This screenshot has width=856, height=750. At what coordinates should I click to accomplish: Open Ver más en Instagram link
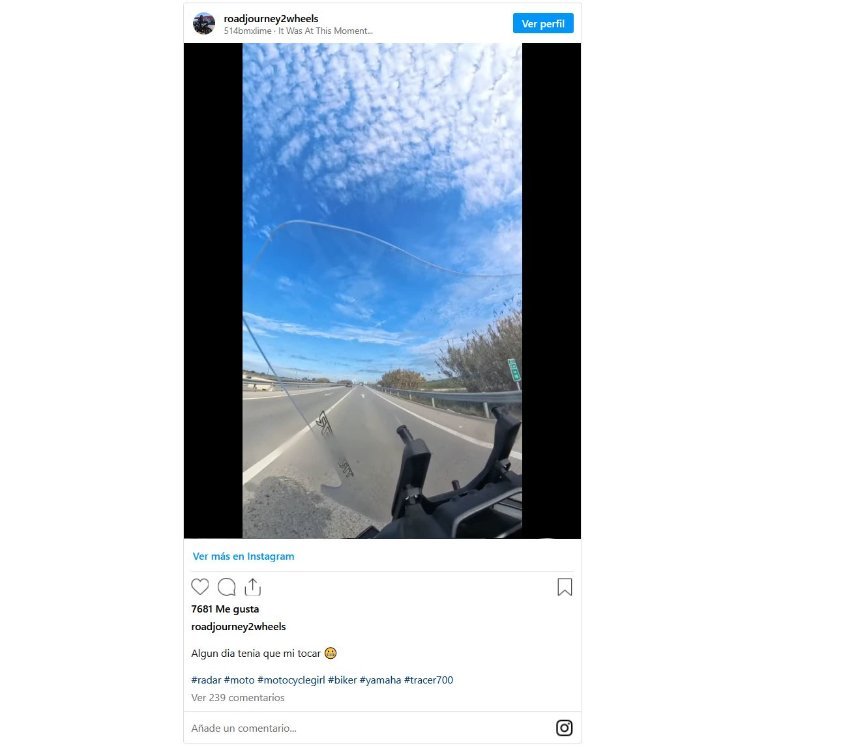243,556
